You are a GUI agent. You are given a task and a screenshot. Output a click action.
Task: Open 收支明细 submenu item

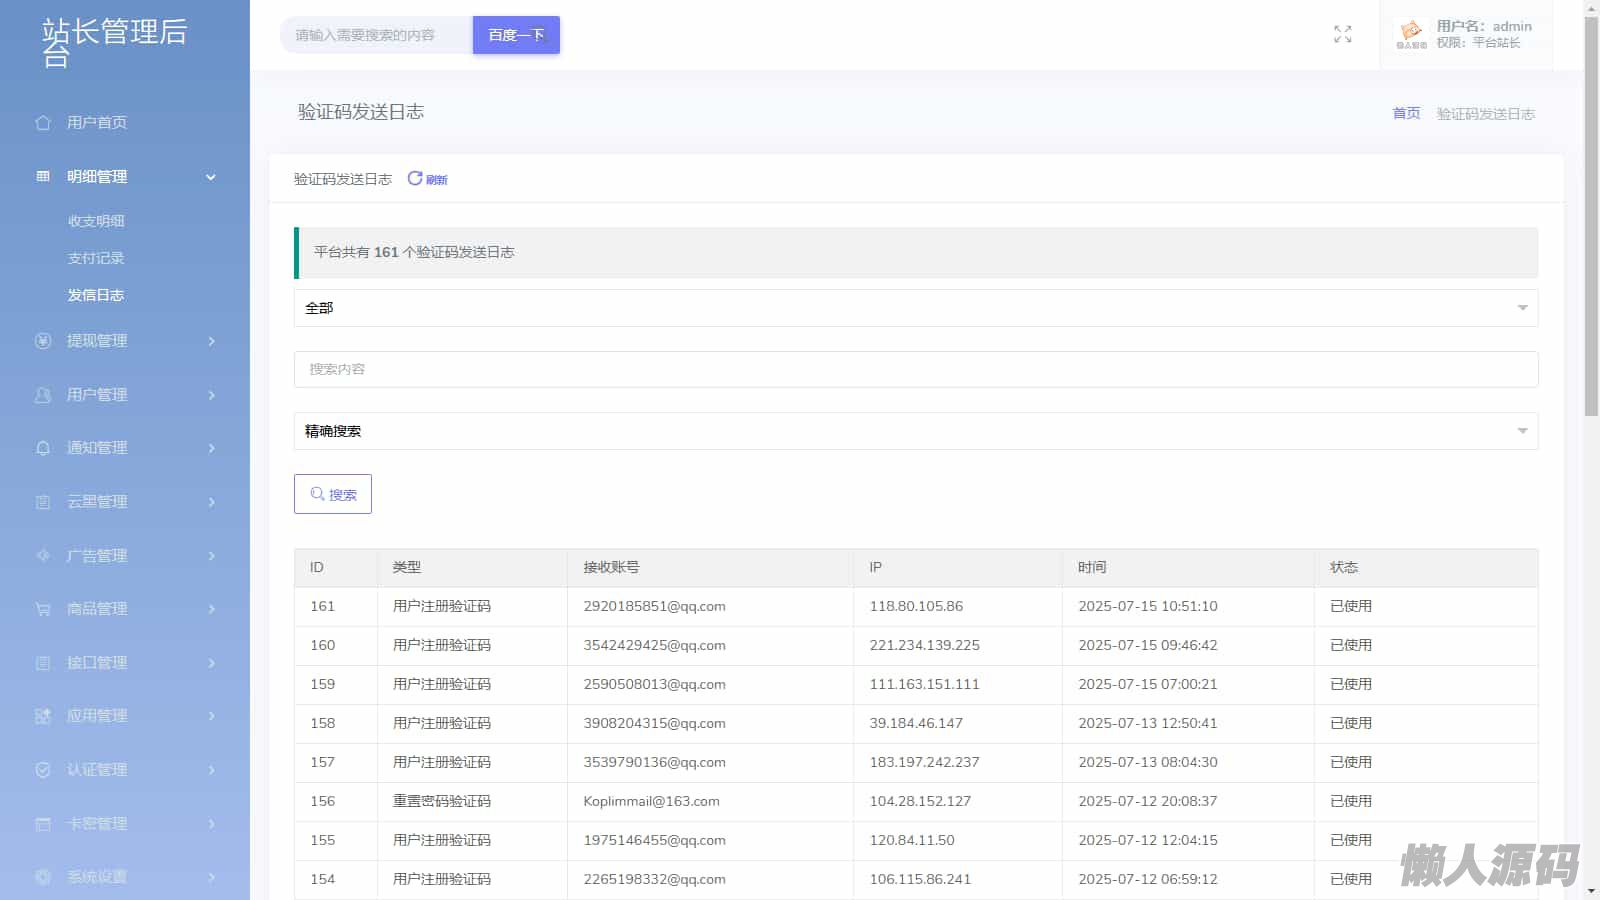tap(96, 221)
